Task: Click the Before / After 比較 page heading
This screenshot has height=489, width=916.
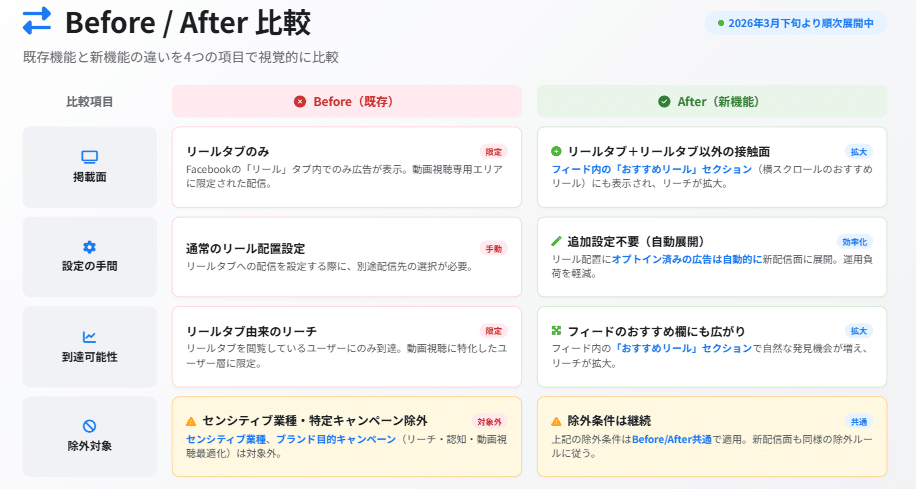Action: point(188,23)
